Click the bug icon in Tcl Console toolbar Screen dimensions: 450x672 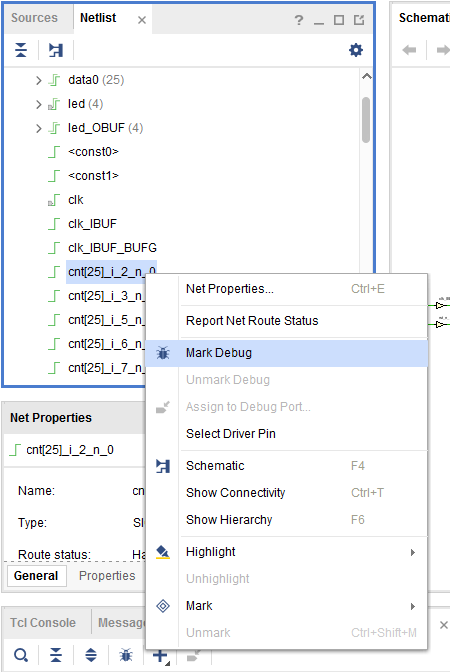tap(126, 655)
